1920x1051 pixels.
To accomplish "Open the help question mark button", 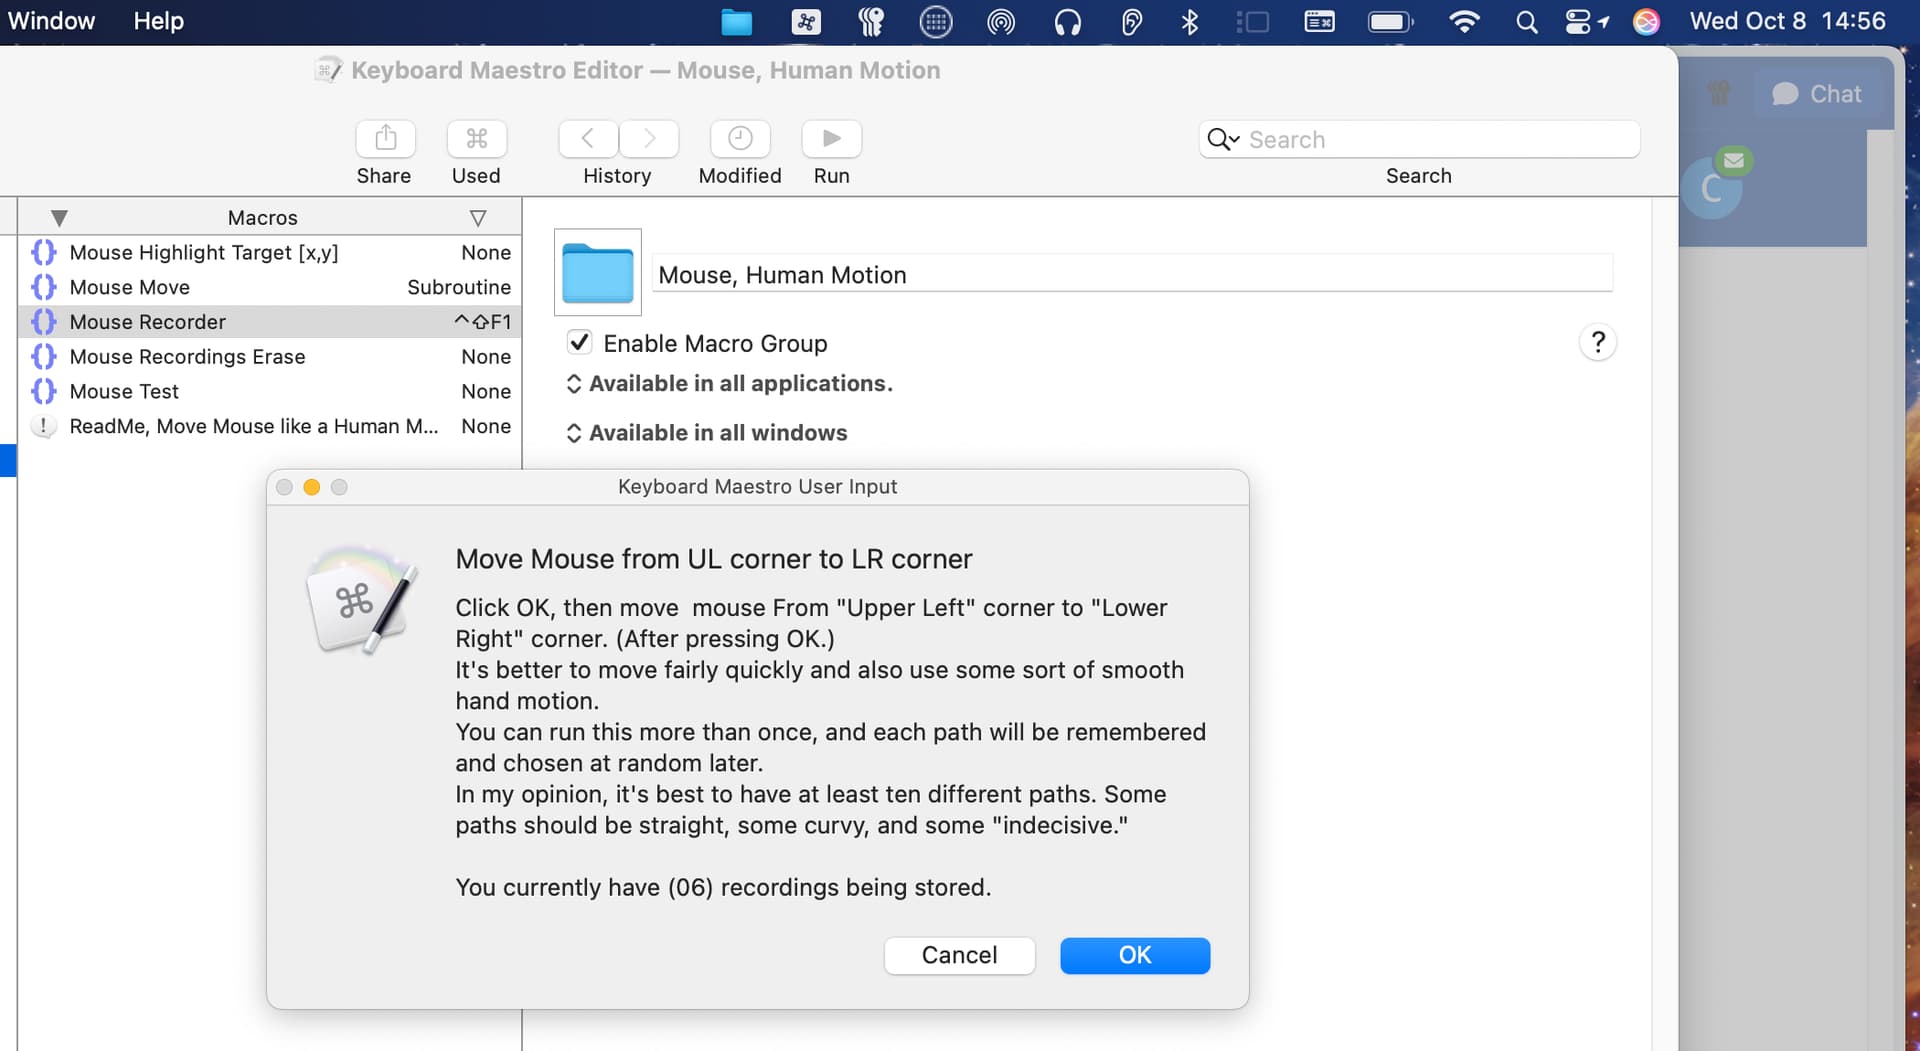I will coord(1597,343).
